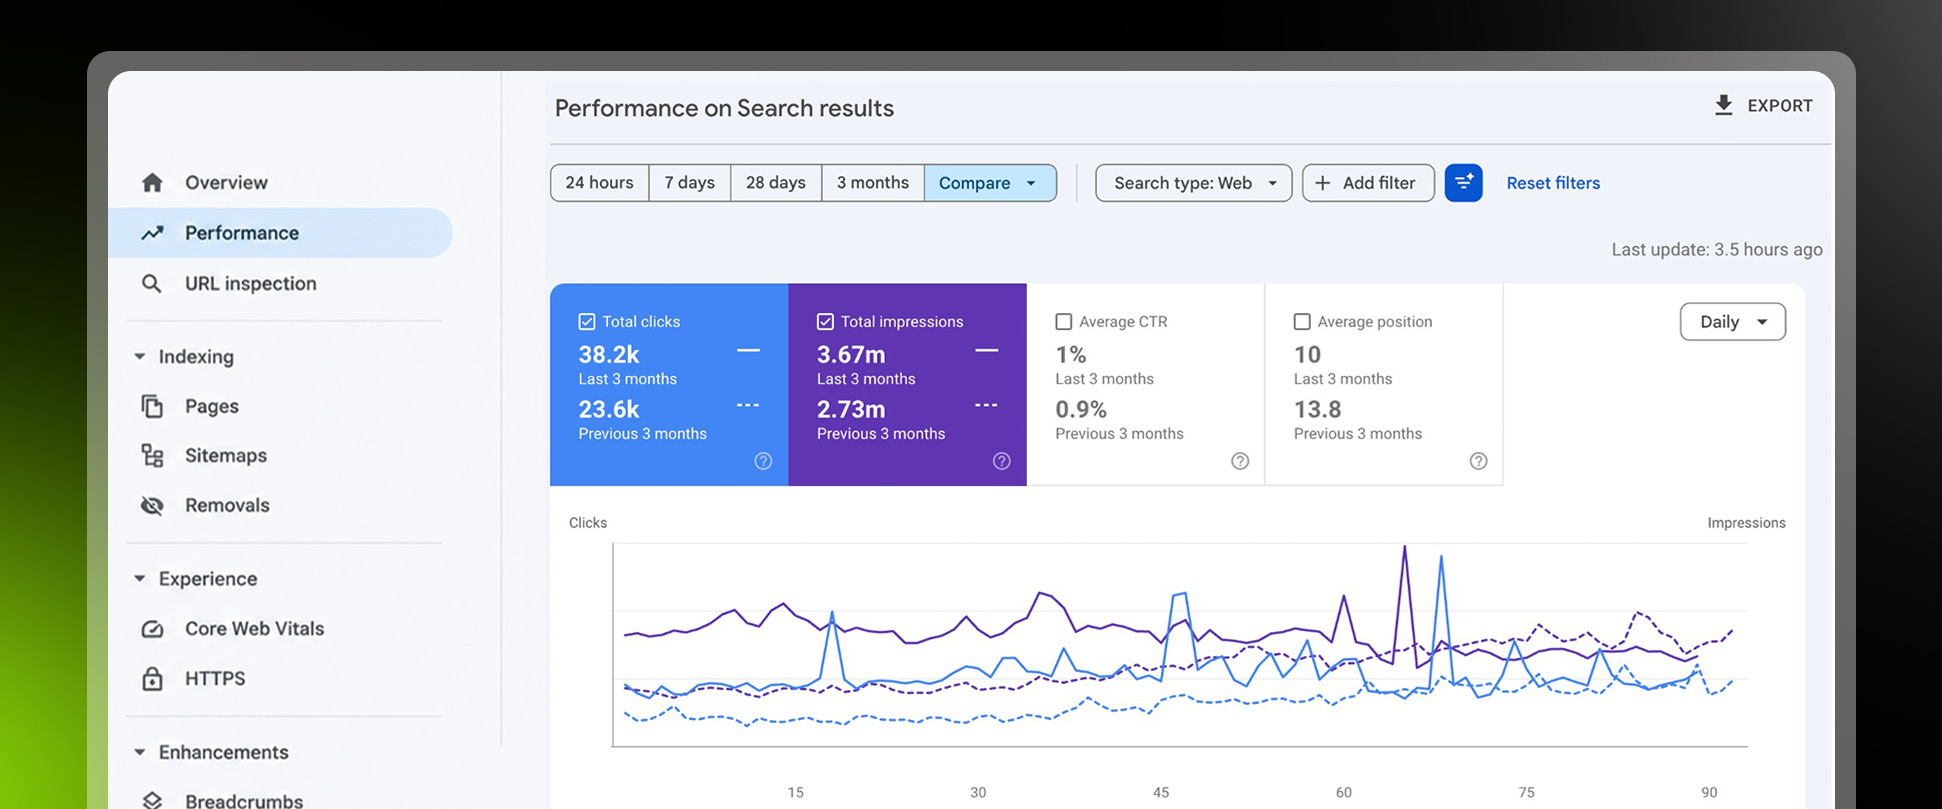Image resolution: width=1942 pixels, height=809 pixels.
Task: Click the Add filter button
Action: (x=1368, y=183)
